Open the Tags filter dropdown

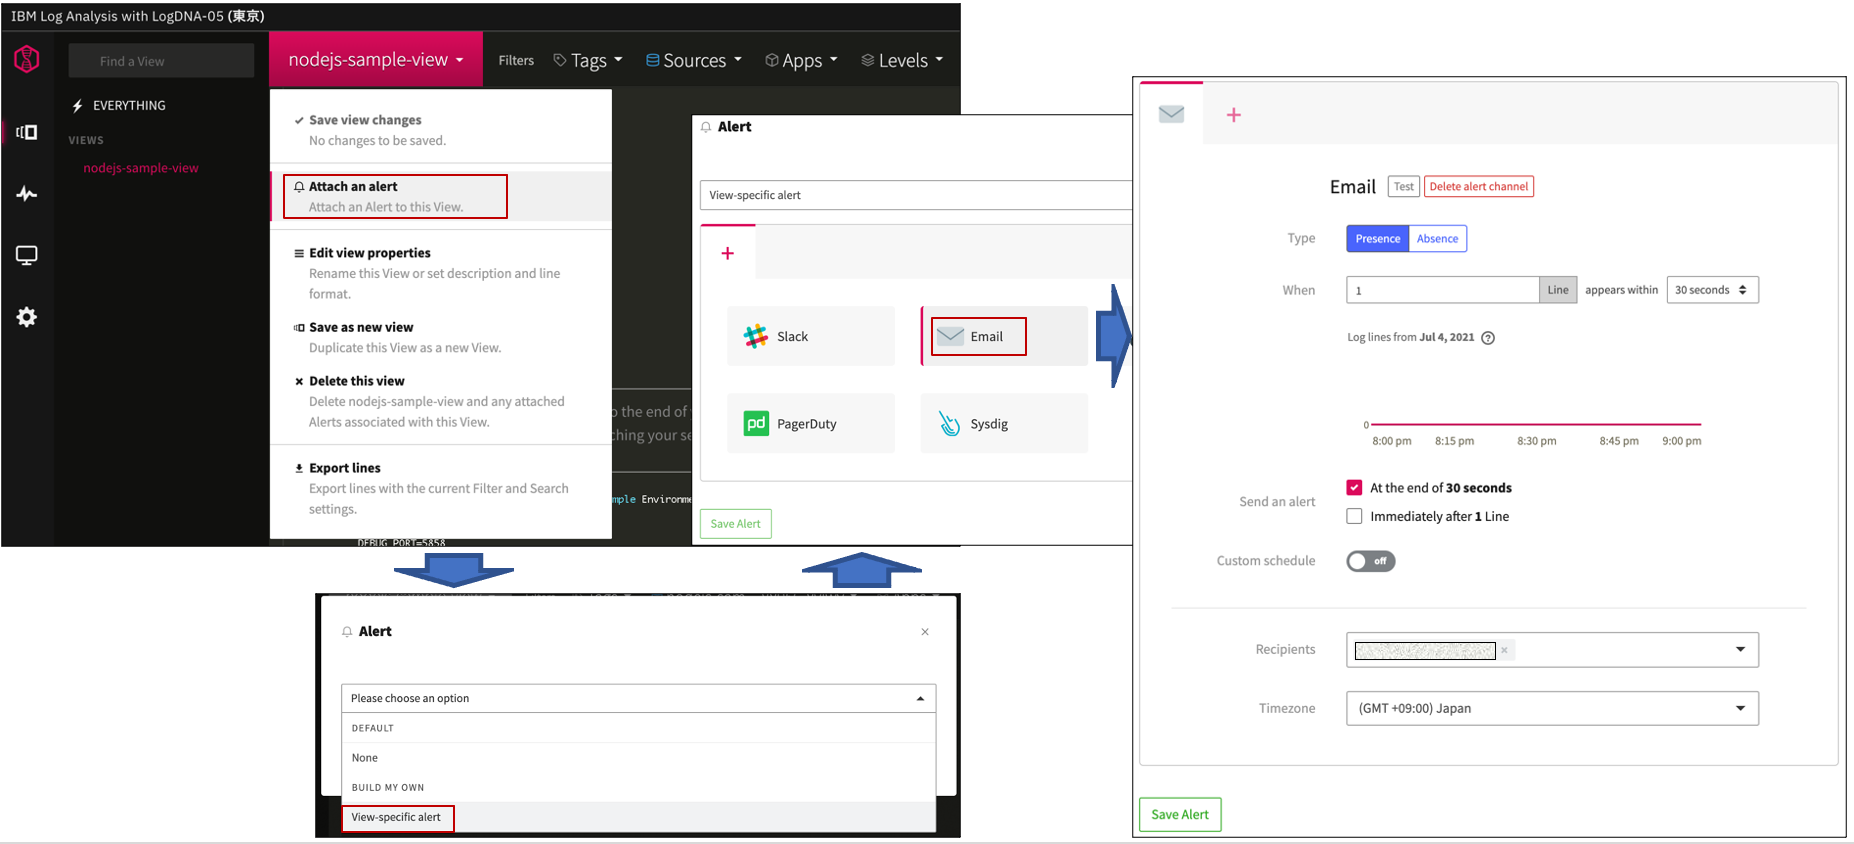coord(588,60)
